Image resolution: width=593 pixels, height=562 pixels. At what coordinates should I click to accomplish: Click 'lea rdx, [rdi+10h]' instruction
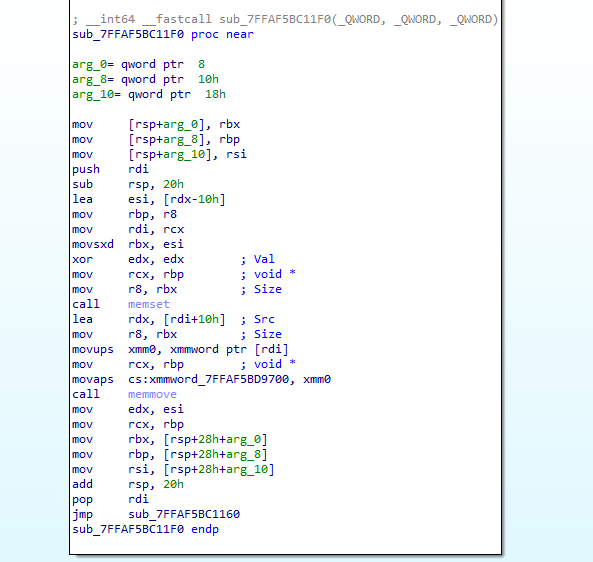tap(149, 319)
